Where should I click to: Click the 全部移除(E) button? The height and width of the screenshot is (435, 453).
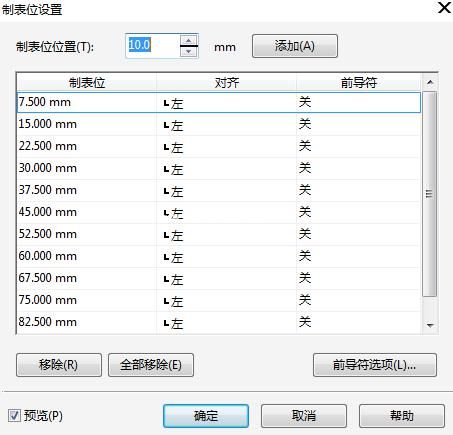(151, 365)
